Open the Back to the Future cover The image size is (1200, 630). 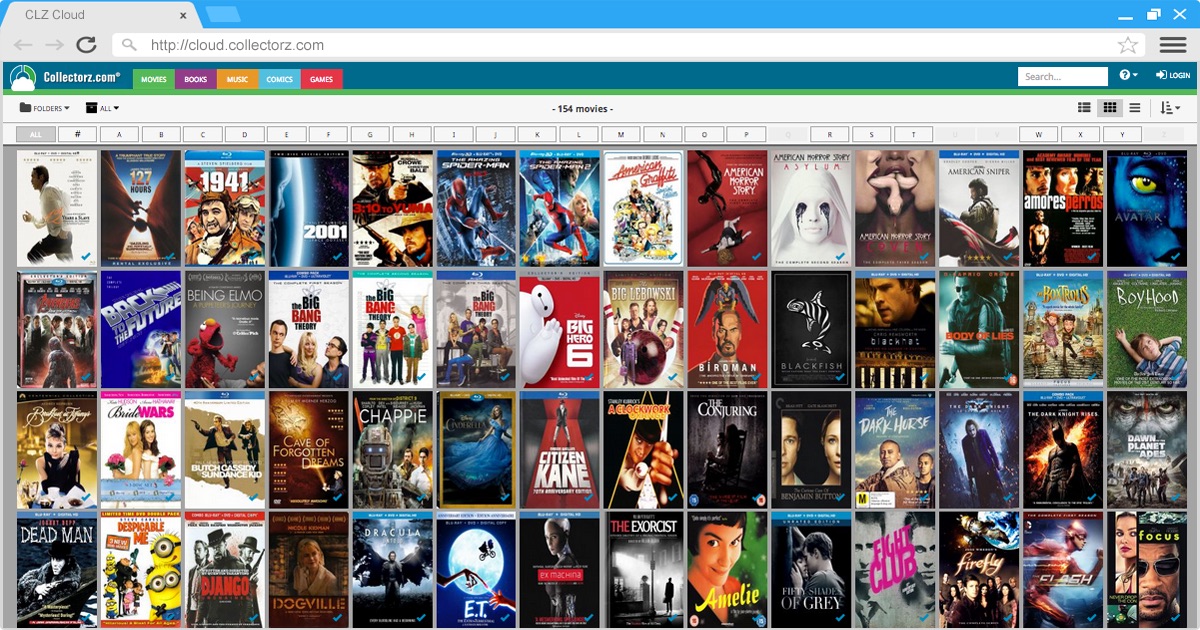pos(141,329)
